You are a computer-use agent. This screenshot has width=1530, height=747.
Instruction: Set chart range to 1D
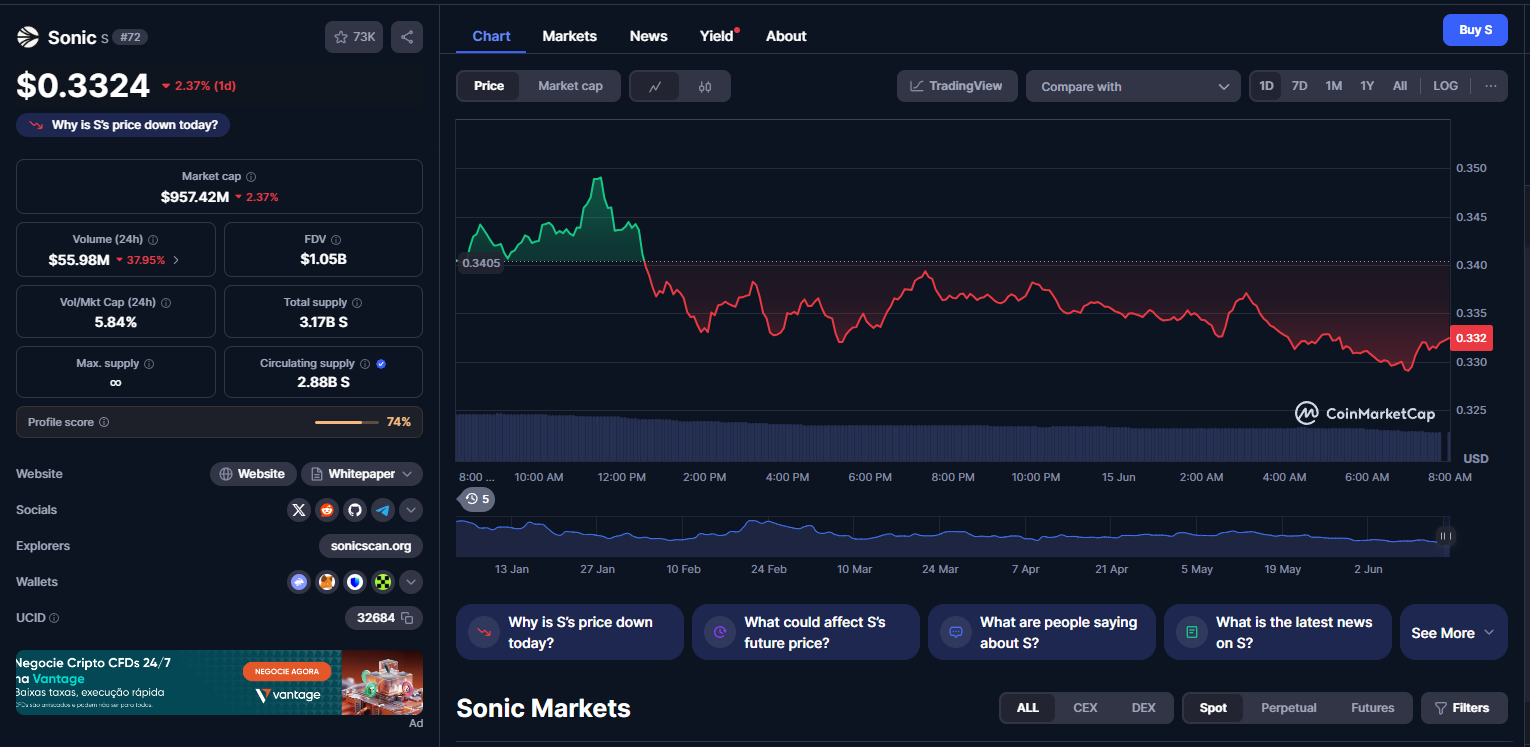pos(1266,86)
